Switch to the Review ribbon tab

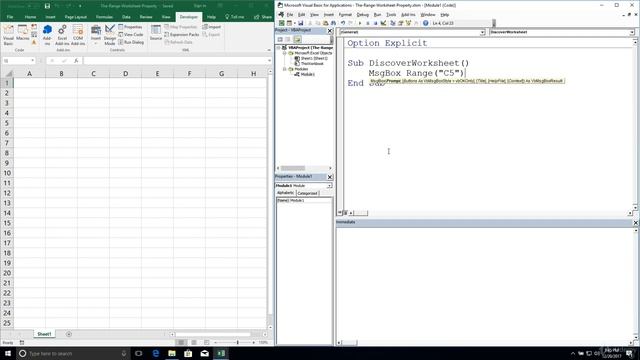click(x=146, y=17)
